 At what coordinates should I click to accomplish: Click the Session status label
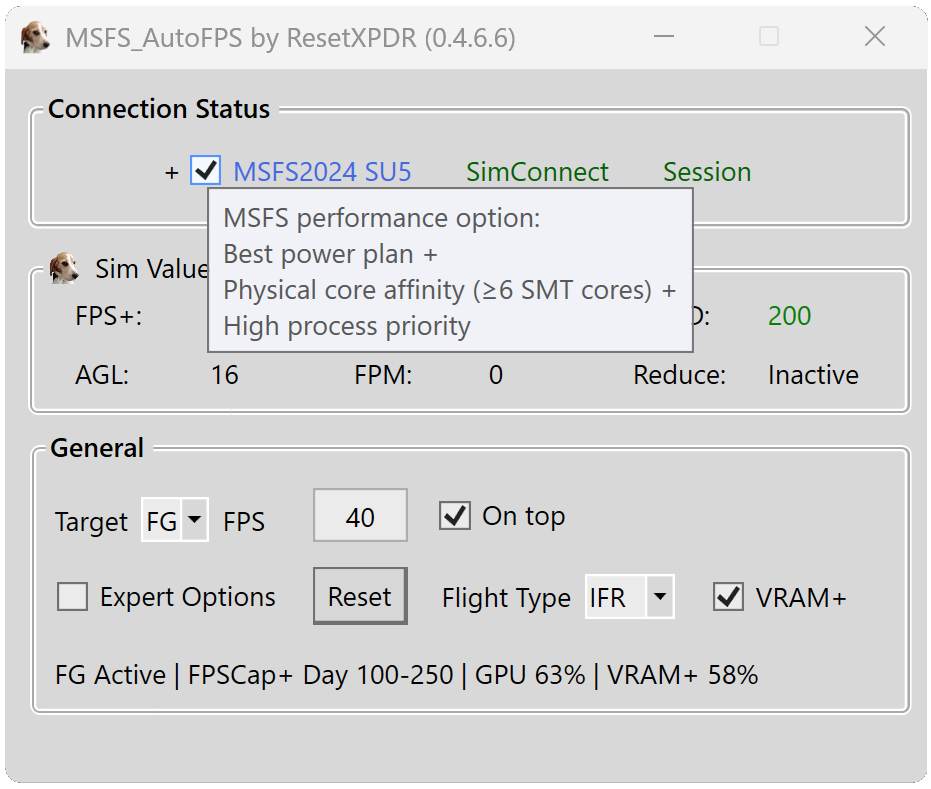[707, 172]
